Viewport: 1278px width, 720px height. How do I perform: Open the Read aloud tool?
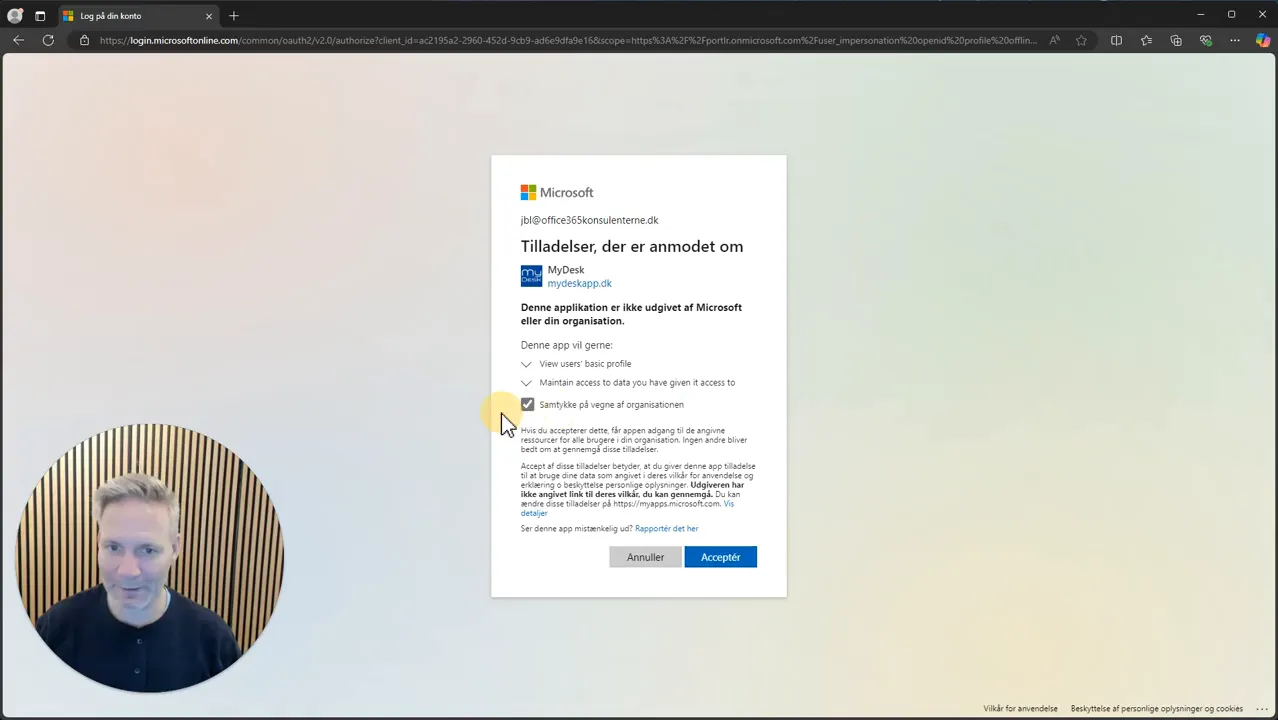click(1054, 40)
